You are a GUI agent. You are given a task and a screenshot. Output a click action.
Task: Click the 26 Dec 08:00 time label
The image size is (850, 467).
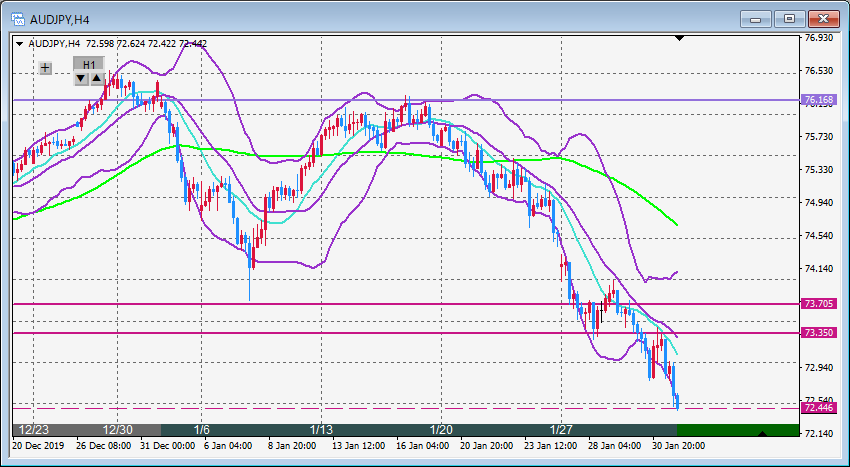104,446
